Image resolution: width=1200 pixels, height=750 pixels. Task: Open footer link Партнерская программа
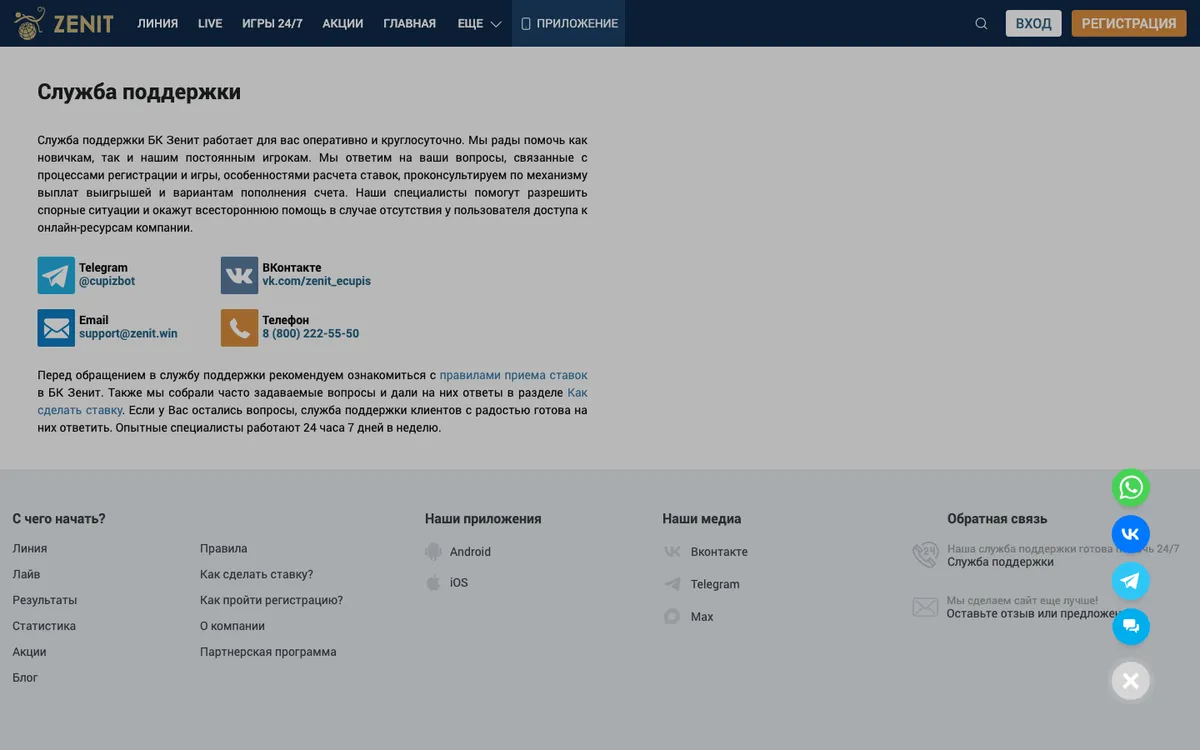pos(268,652)
